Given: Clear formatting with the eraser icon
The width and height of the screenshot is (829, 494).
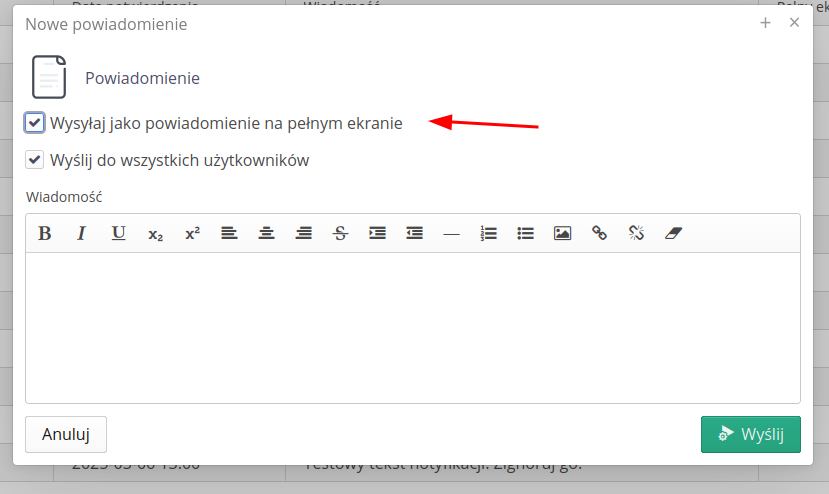Looking at the screenshot, I should pyautogui.click(x=673, y=233).
